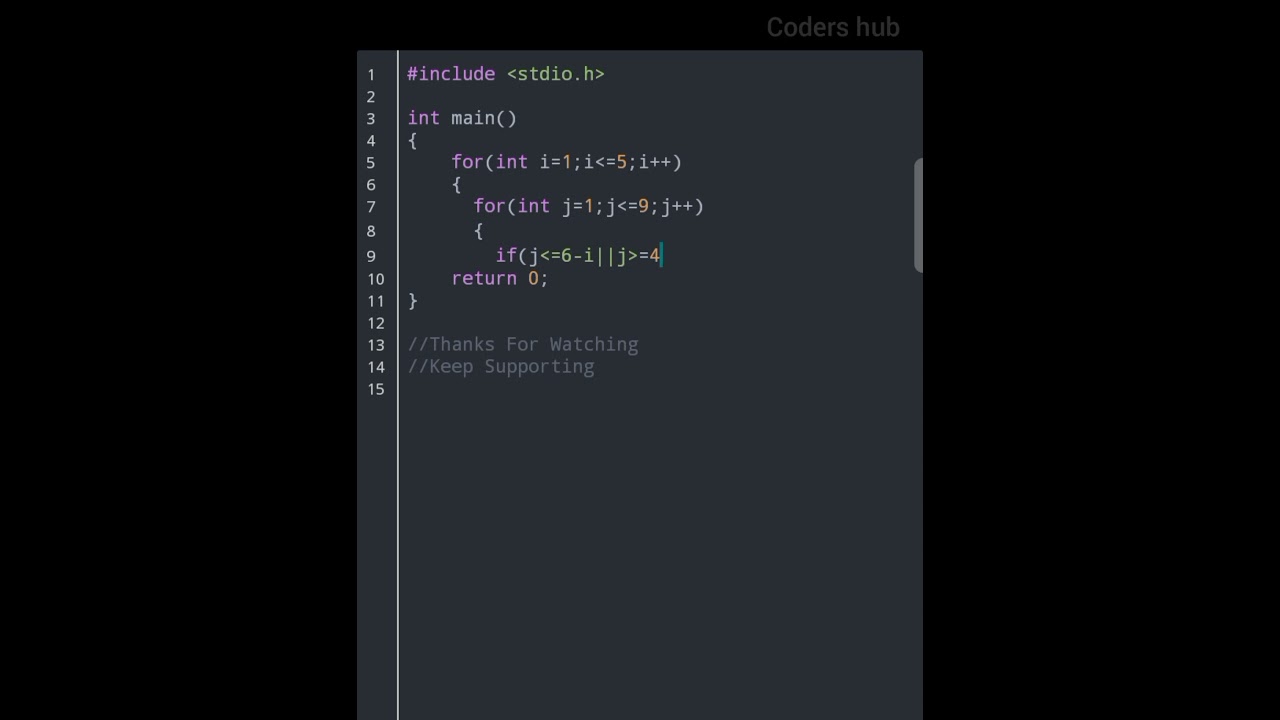Click the editor's vertical scrollbar thumb
Viewport: 1280px width, 720px height.
click(918, 215)
